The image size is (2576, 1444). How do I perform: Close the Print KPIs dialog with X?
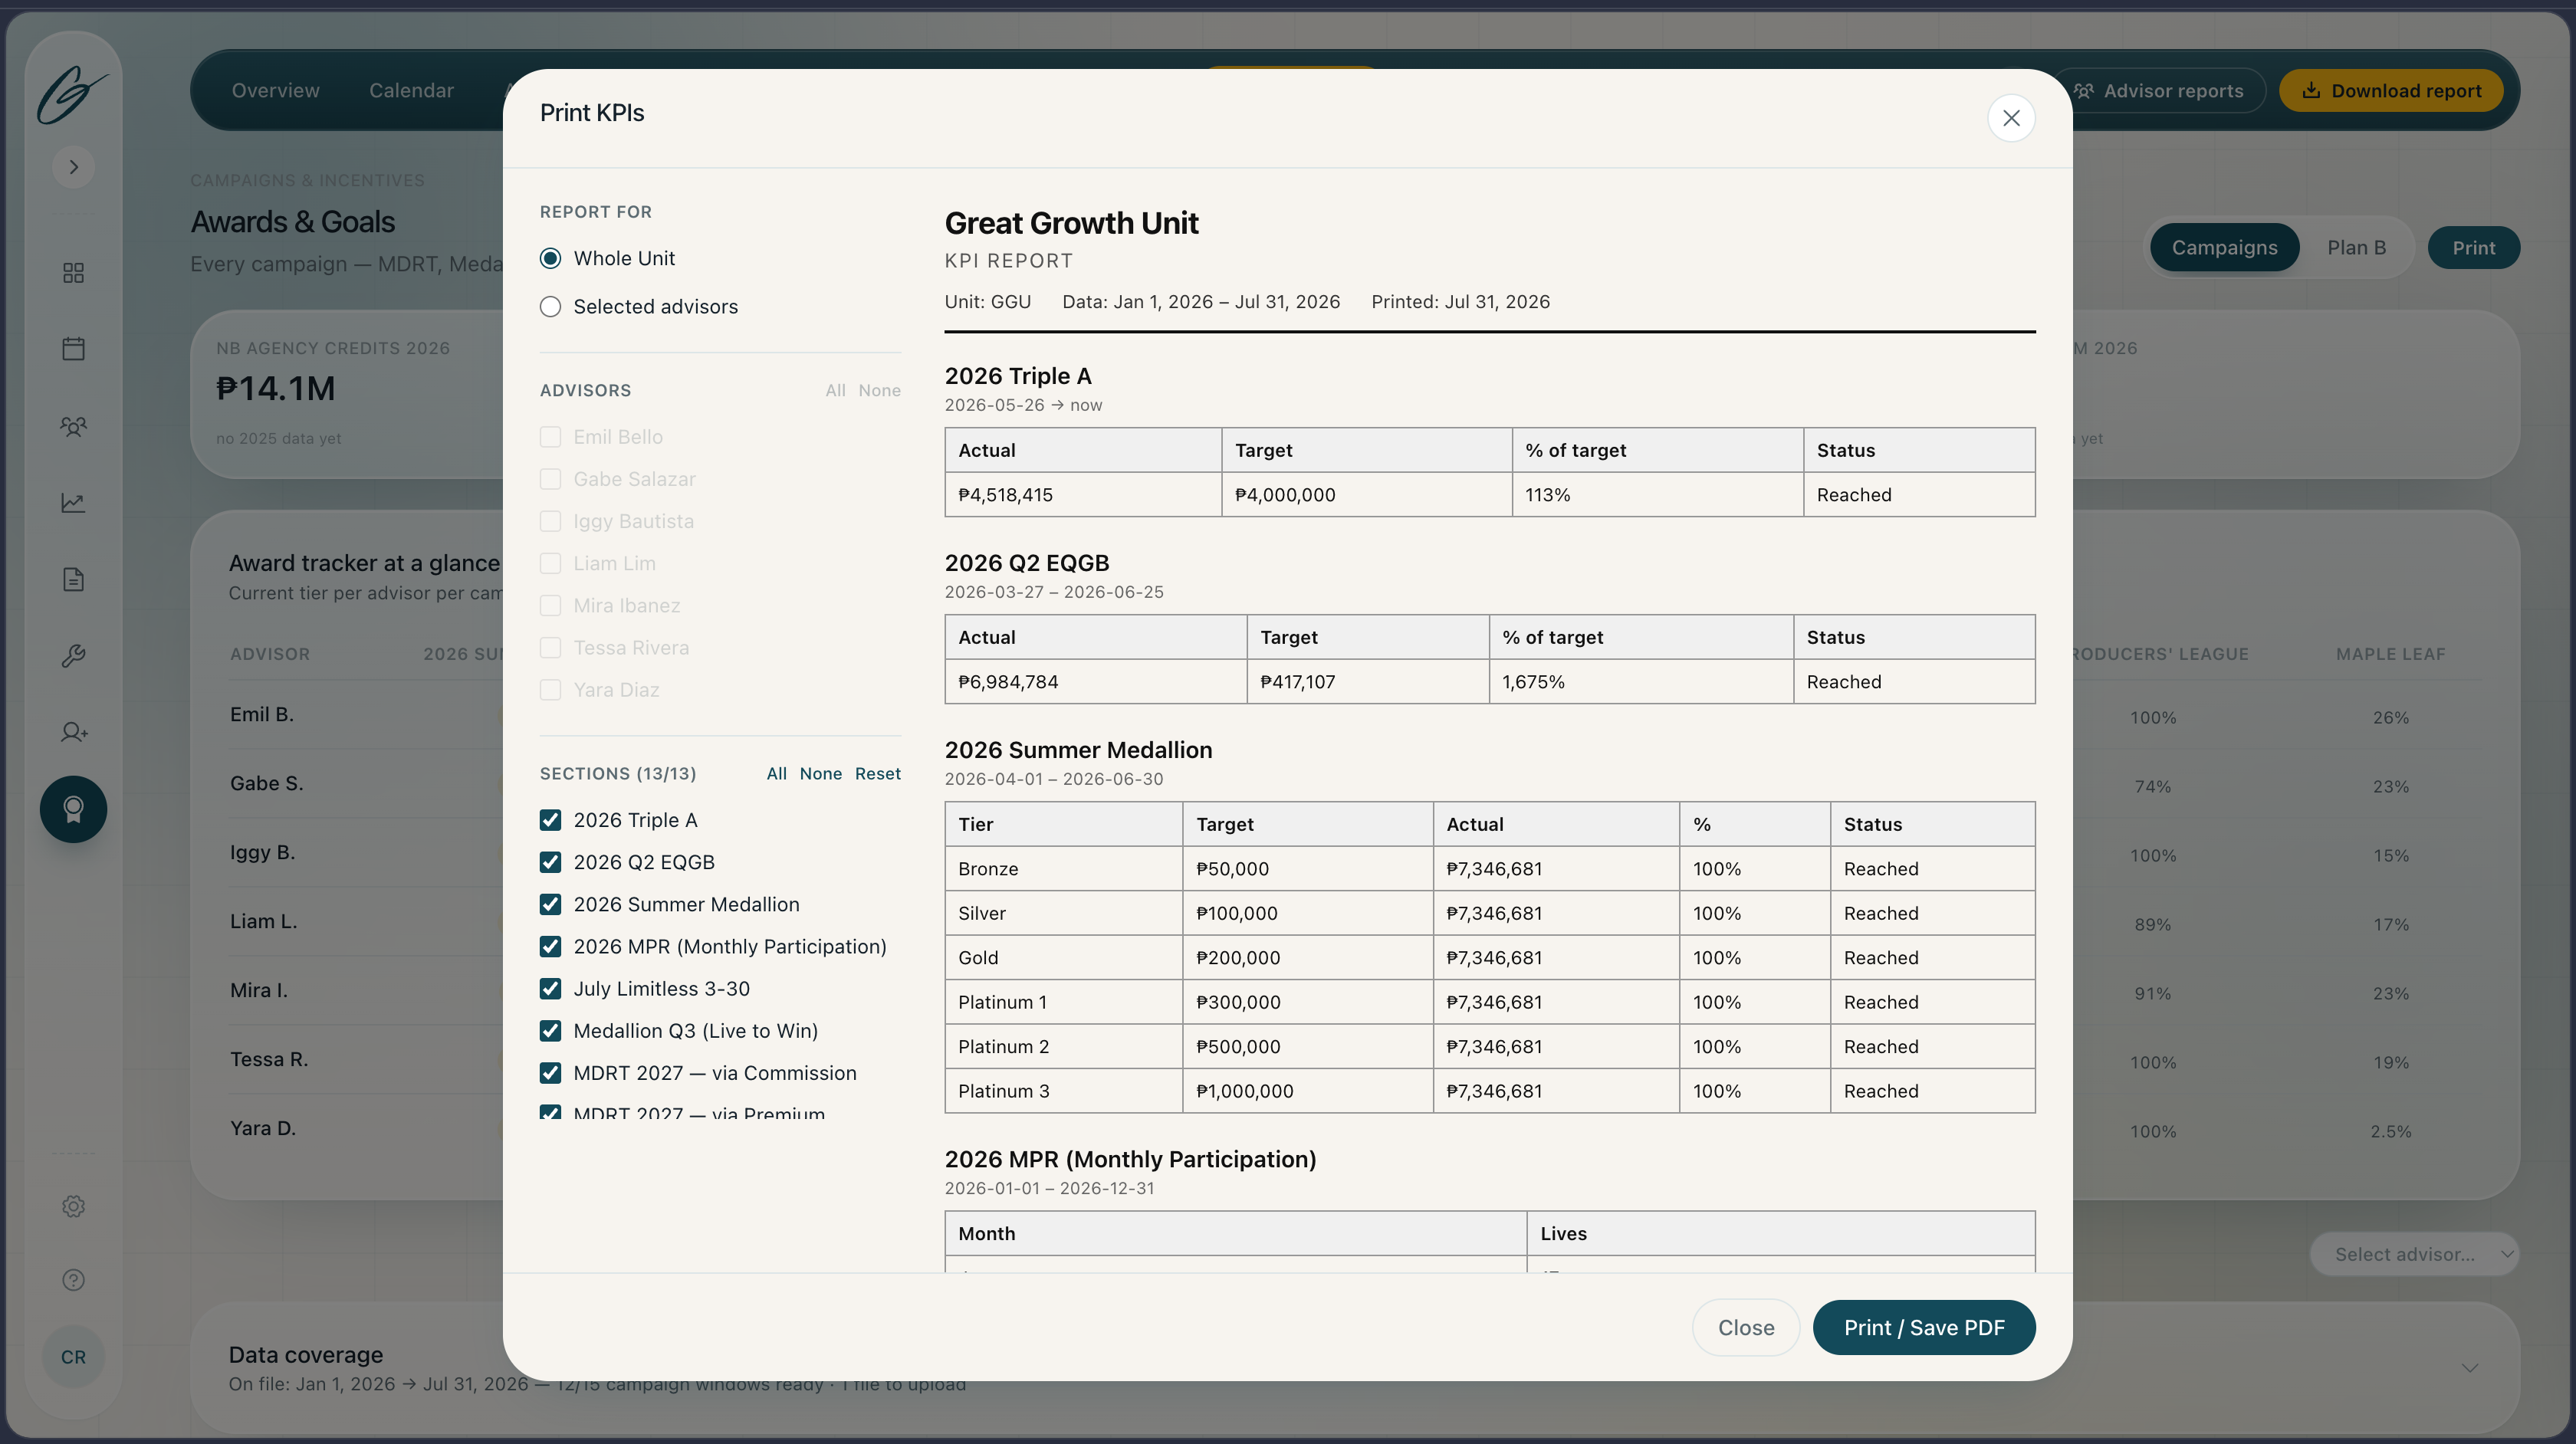[2011, 118]
